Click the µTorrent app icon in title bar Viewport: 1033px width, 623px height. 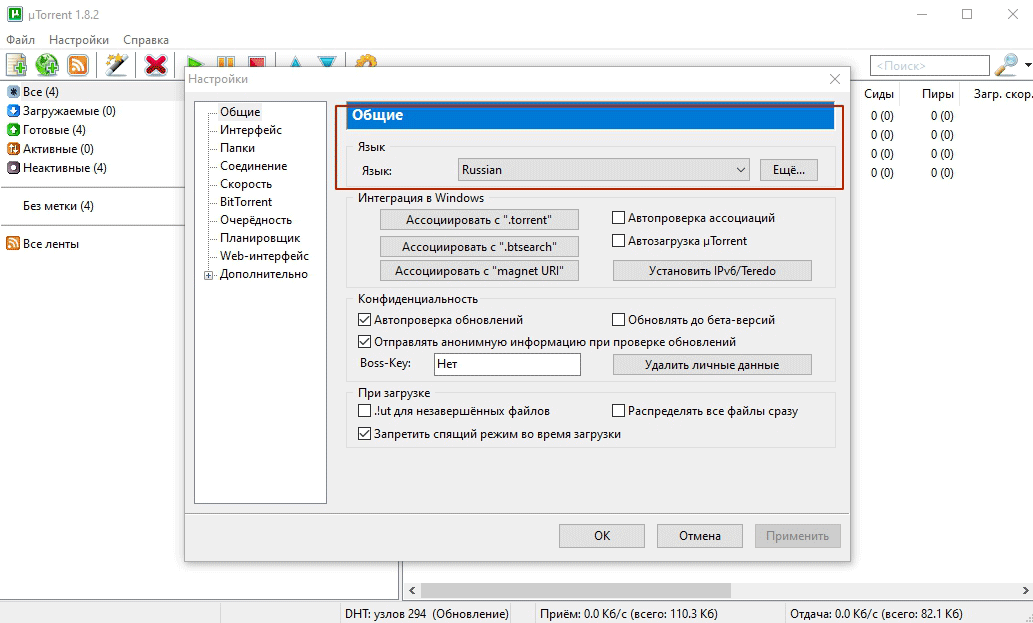(x=14, y=14)
